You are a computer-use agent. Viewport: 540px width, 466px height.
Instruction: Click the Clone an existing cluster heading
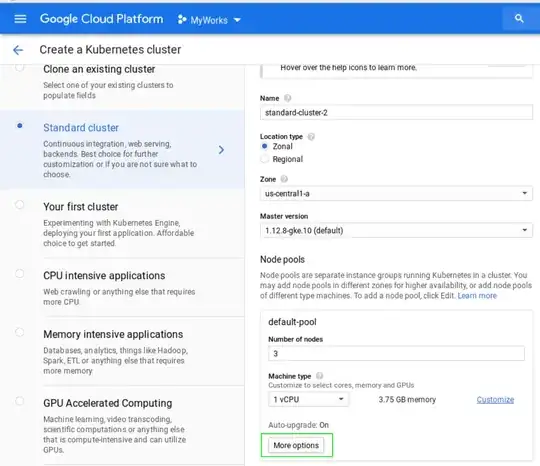tap(99, 69)
